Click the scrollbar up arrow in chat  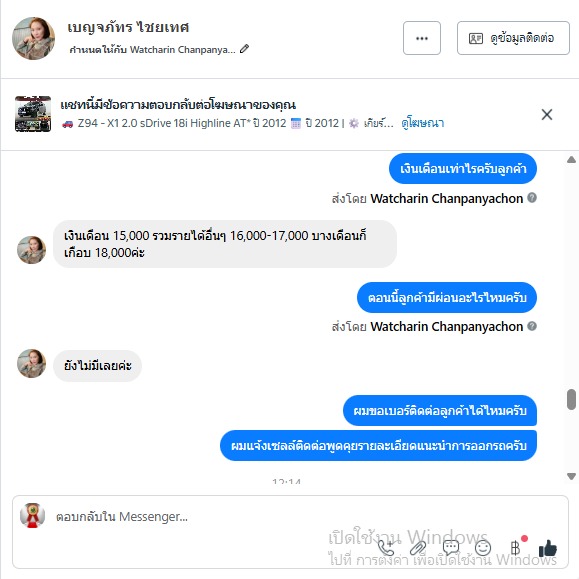(x=571, y=160)
